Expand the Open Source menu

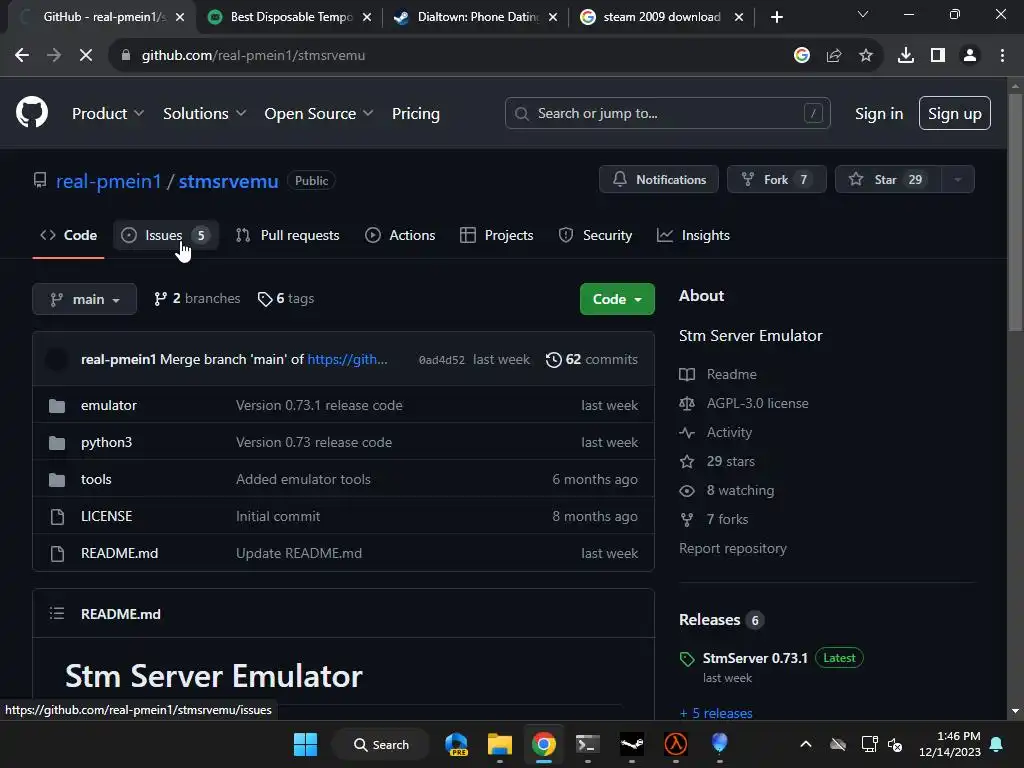[319, 113]
